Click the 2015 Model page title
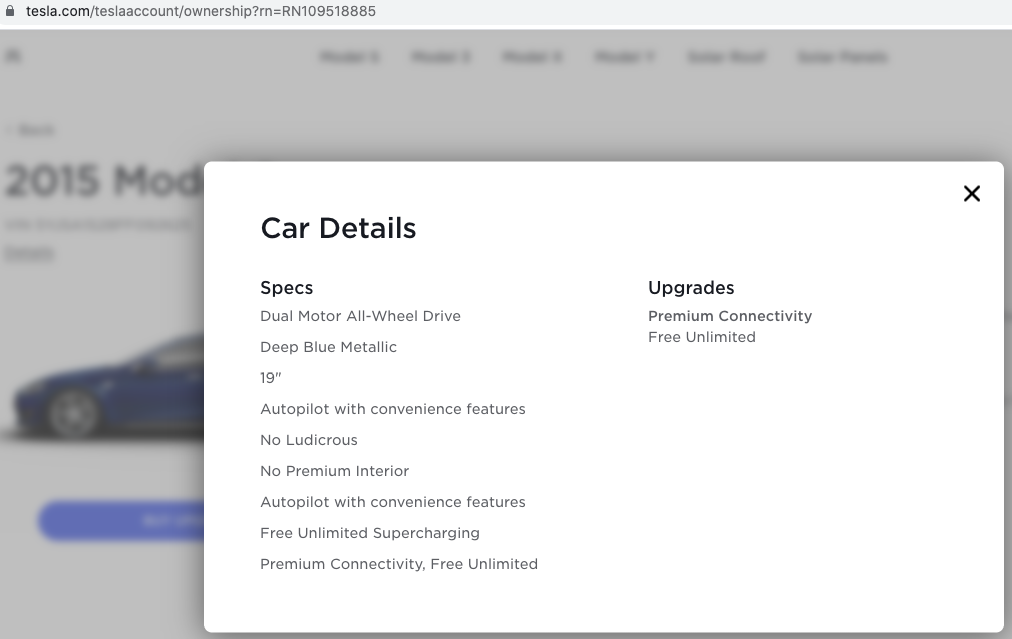The height and width of the screenshot is (639, 1012). [100, 181]
